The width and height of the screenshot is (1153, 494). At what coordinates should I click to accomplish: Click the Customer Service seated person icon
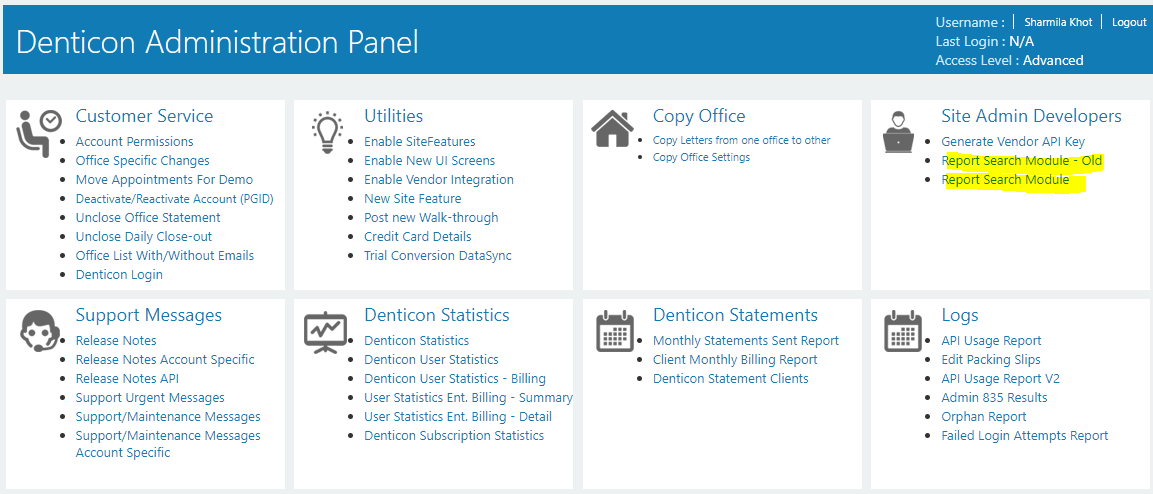(39, 131)
